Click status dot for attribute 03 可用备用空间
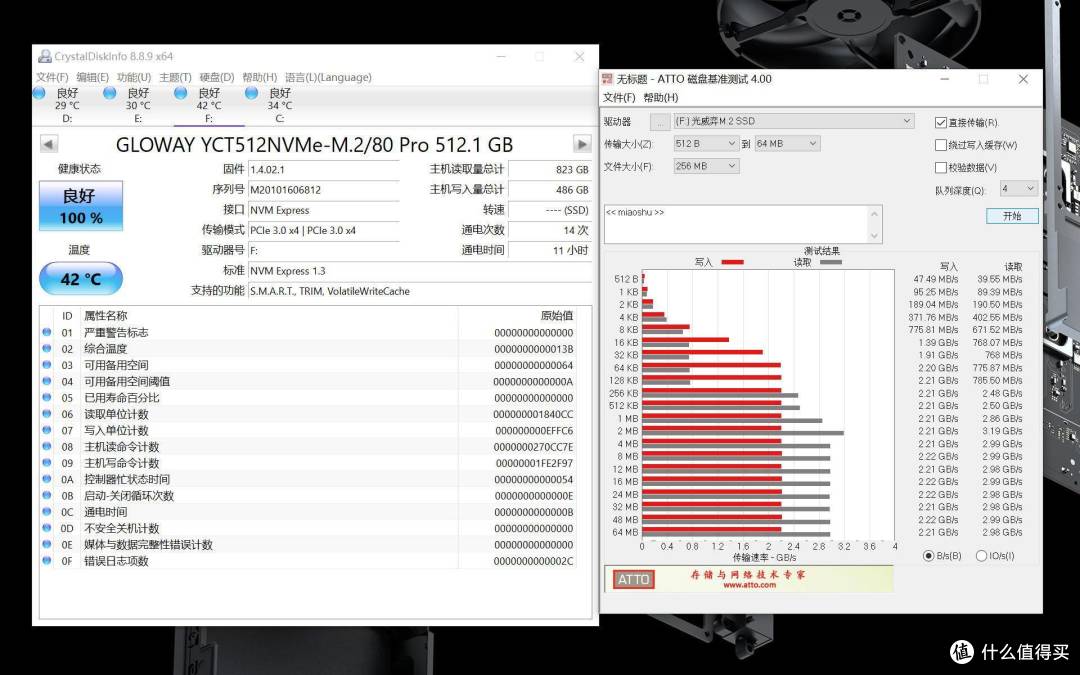The height and width of the screenshot is (675, 1080). pos(47,365)
